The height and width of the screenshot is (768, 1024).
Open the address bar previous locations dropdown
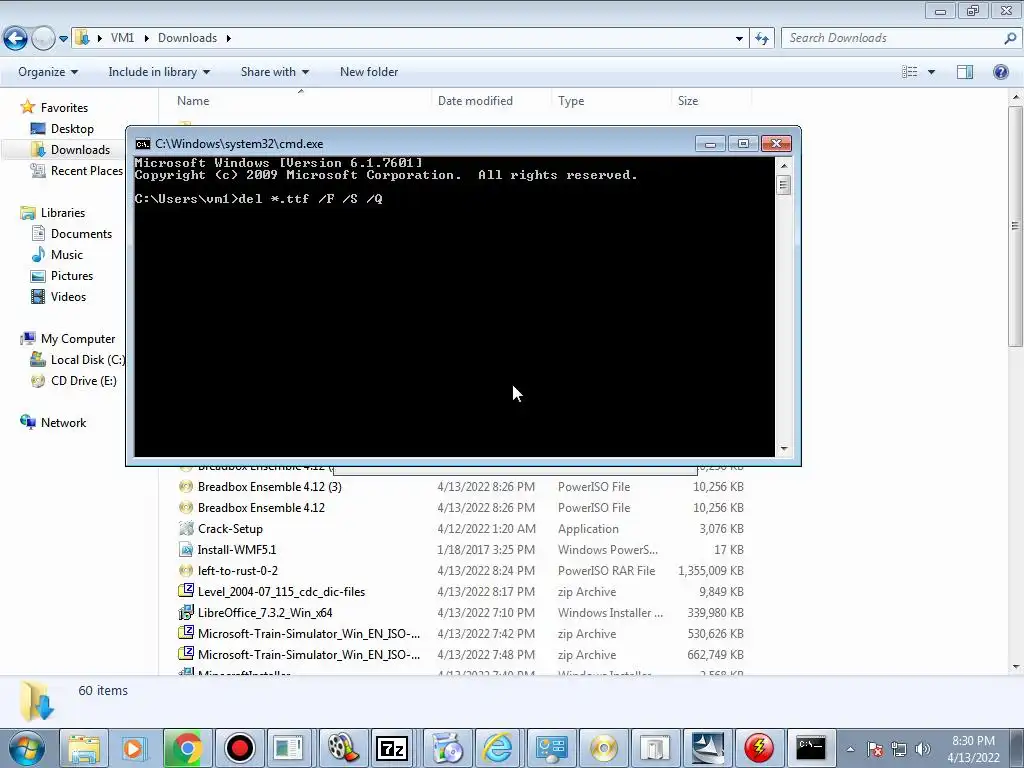[x=739, y=39]
